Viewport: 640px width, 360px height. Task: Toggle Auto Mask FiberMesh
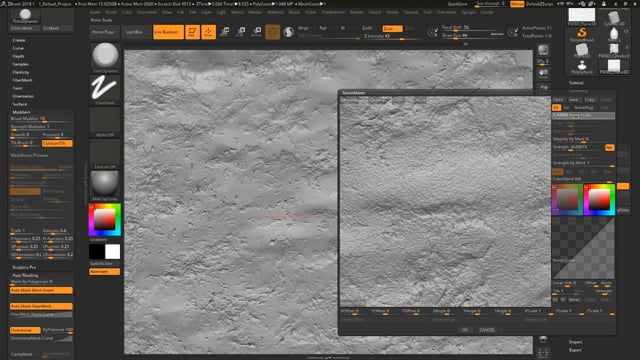(x=41, y=306)
